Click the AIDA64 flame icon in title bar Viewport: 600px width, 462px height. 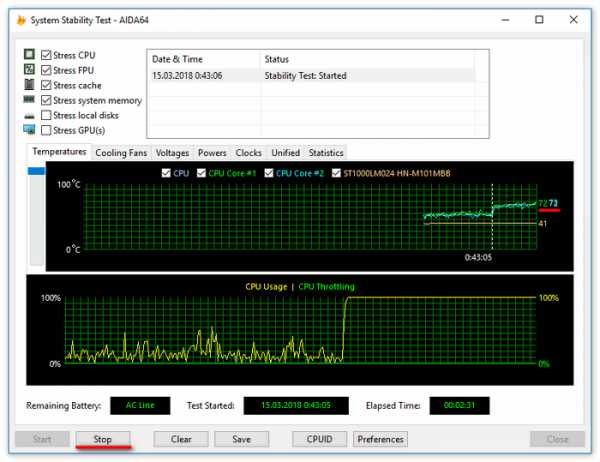pyautogui.click(x=21, y=20)
